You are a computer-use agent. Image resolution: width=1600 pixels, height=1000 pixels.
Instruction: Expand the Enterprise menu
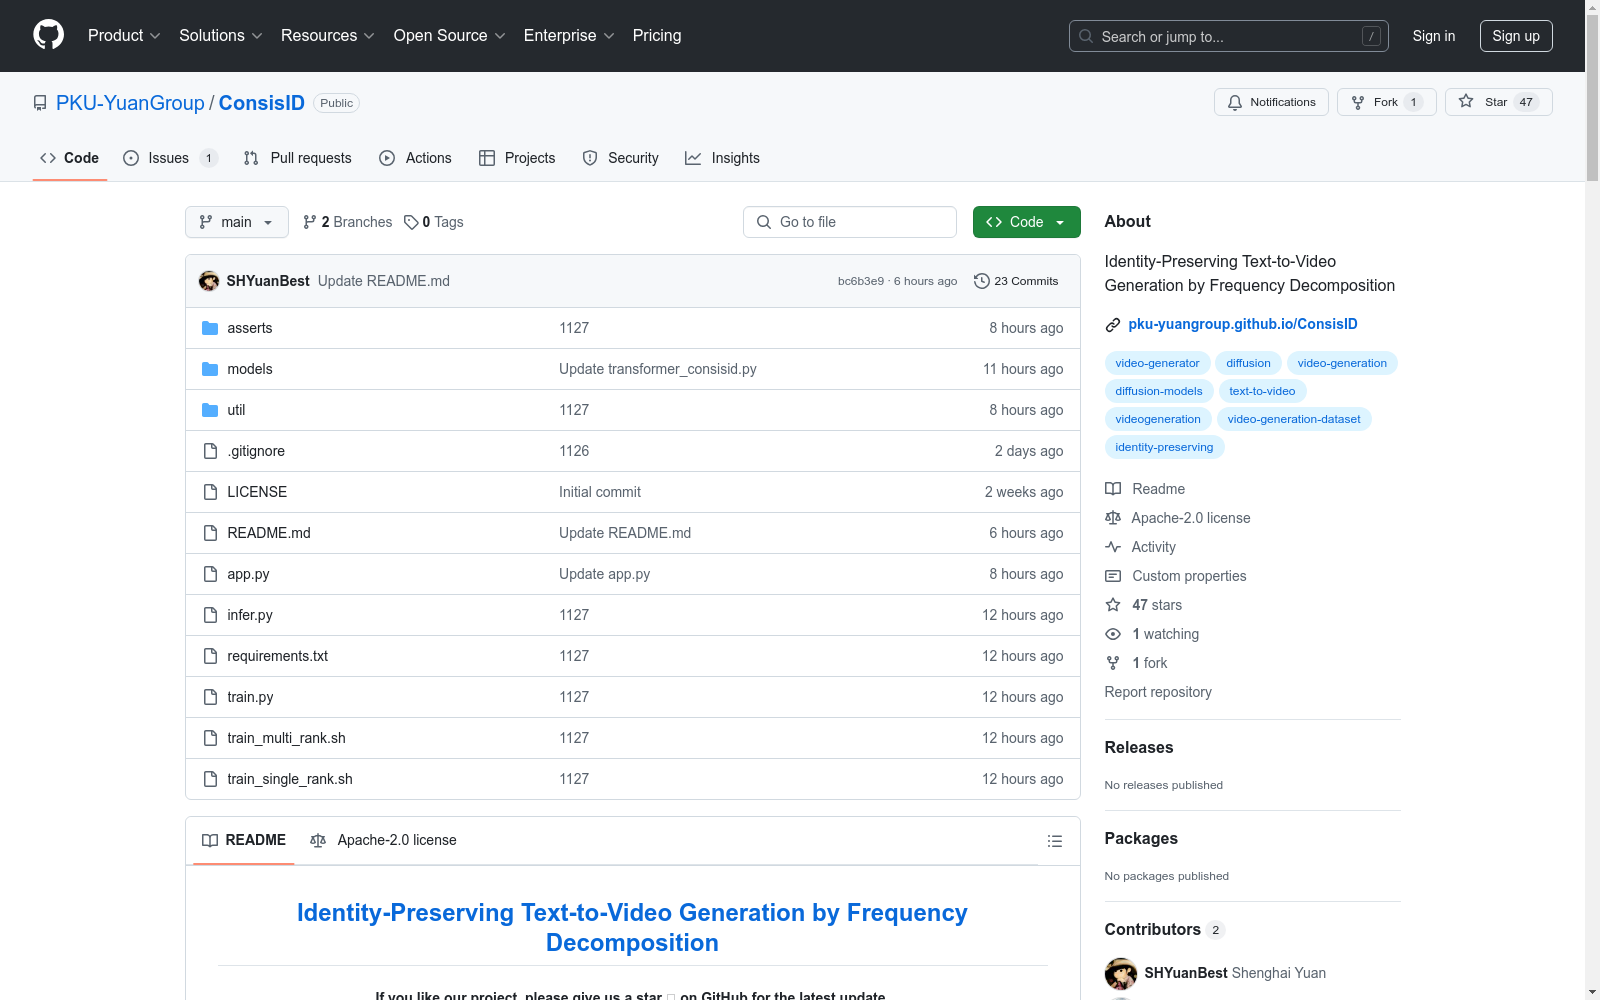pos(569,35)
